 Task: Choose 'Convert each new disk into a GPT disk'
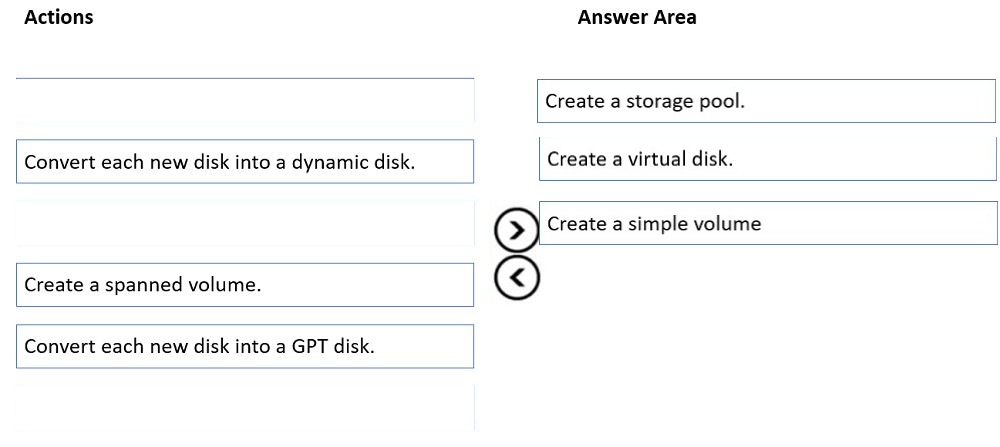click(245, 347)
